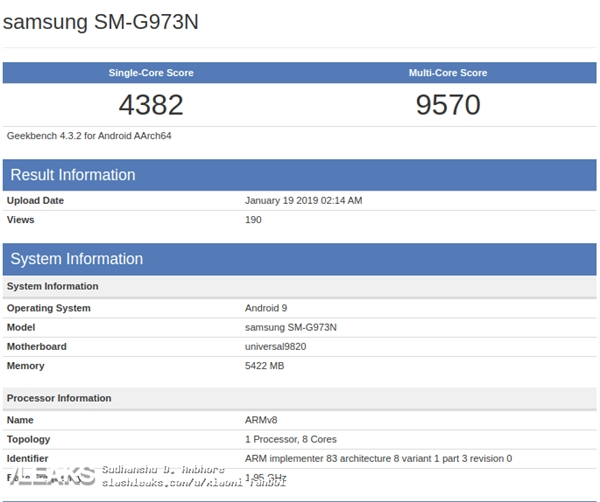
Task: Click the multi-core score value 9570
Action: (x=448, y=105)
